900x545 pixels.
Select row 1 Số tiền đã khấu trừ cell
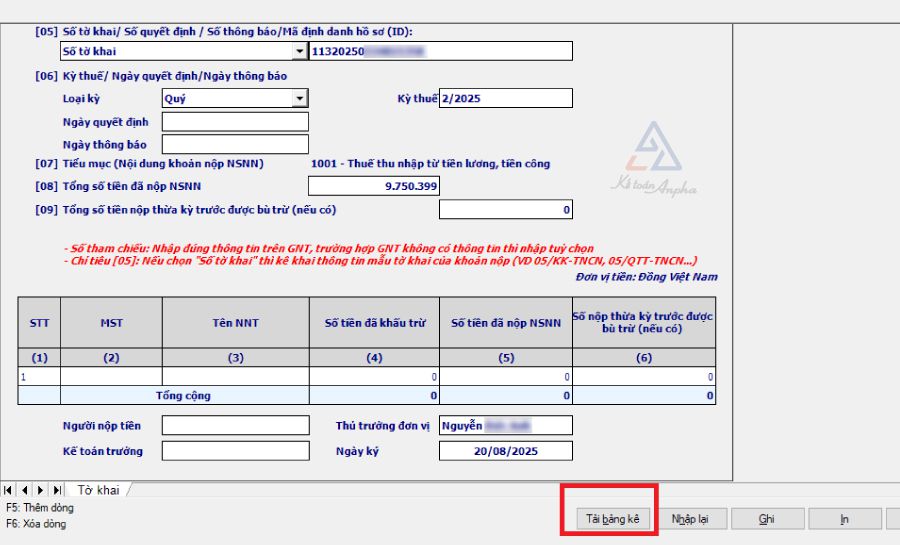[x=374, y=377]
